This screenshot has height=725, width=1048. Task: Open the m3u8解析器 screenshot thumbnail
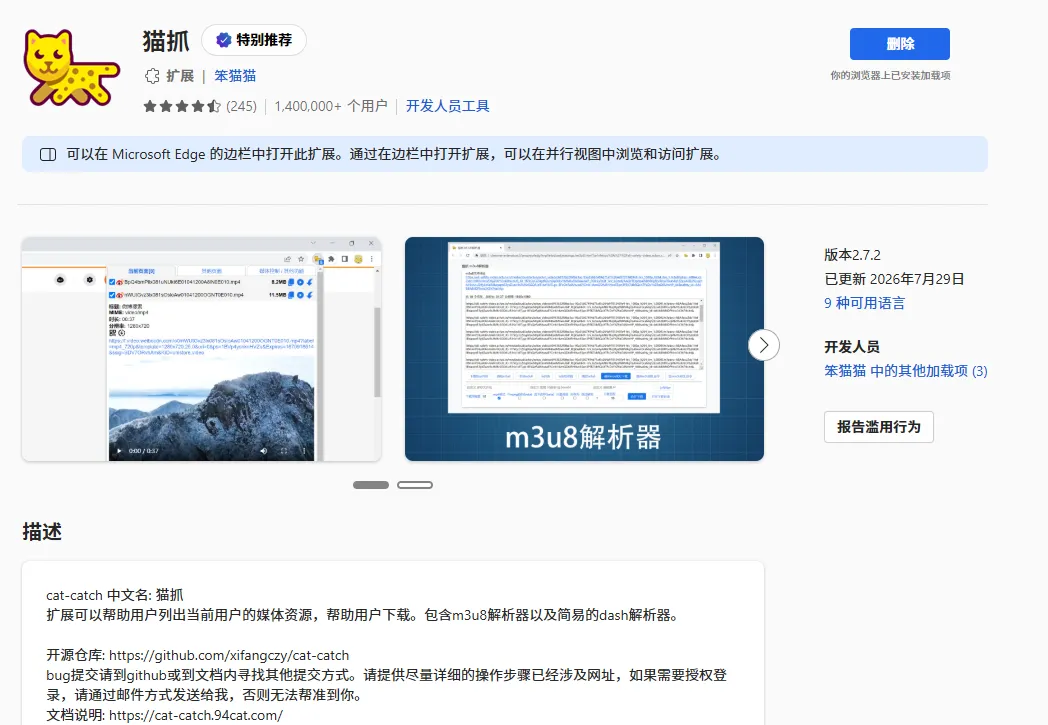pos(584,349)
